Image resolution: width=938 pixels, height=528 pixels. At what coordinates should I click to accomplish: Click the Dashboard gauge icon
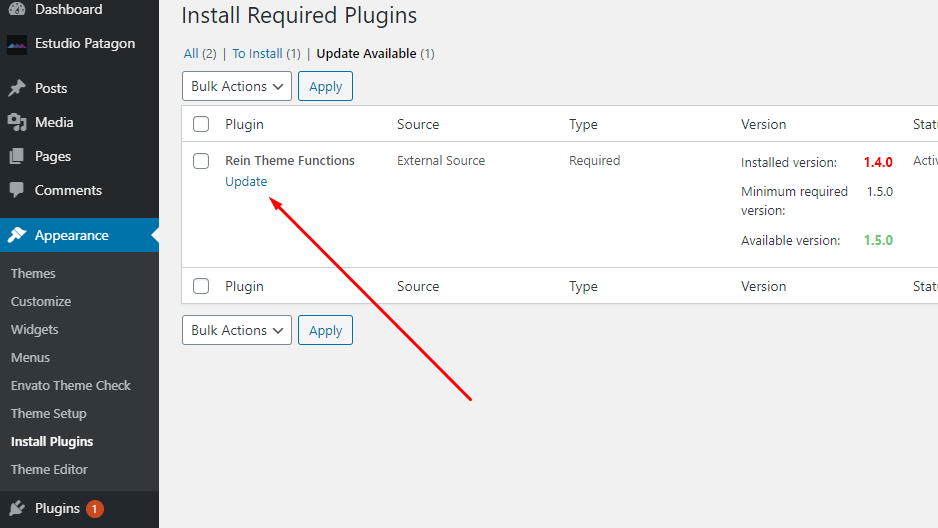coord(16,9)
